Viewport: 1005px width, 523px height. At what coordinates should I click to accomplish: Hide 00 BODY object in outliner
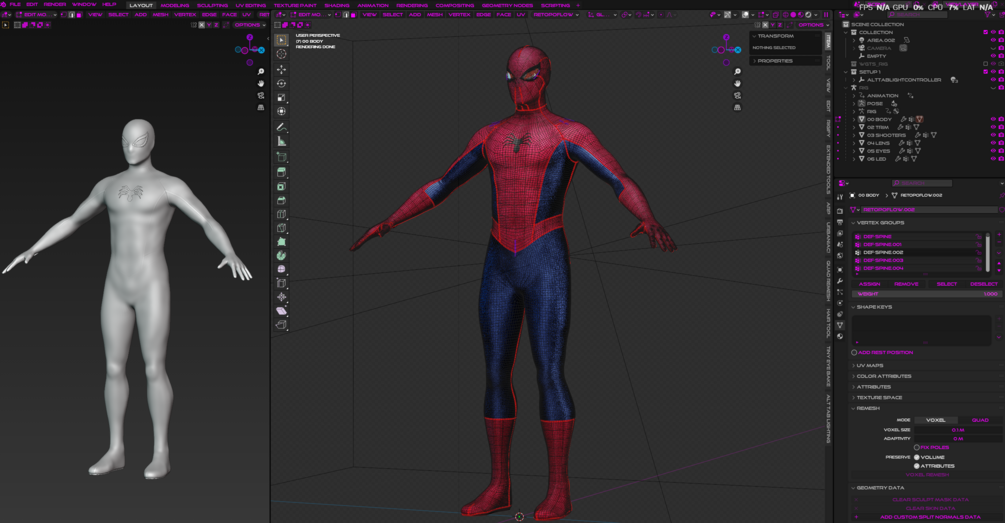pyautogui.click(x=993, y=119)
